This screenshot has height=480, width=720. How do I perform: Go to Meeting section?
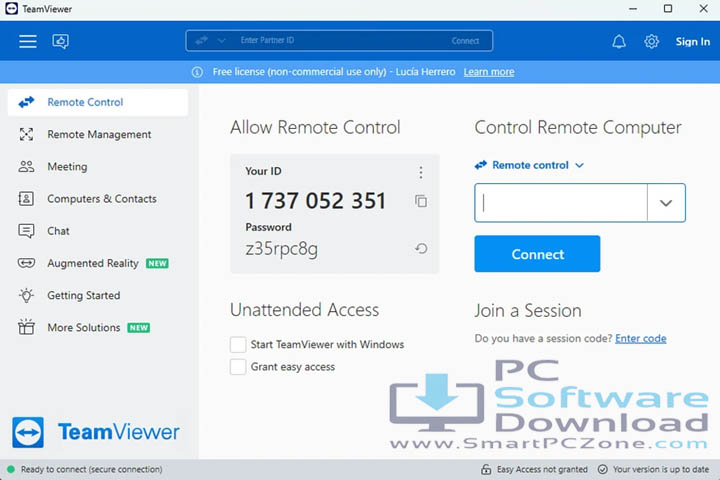[98, 166]
